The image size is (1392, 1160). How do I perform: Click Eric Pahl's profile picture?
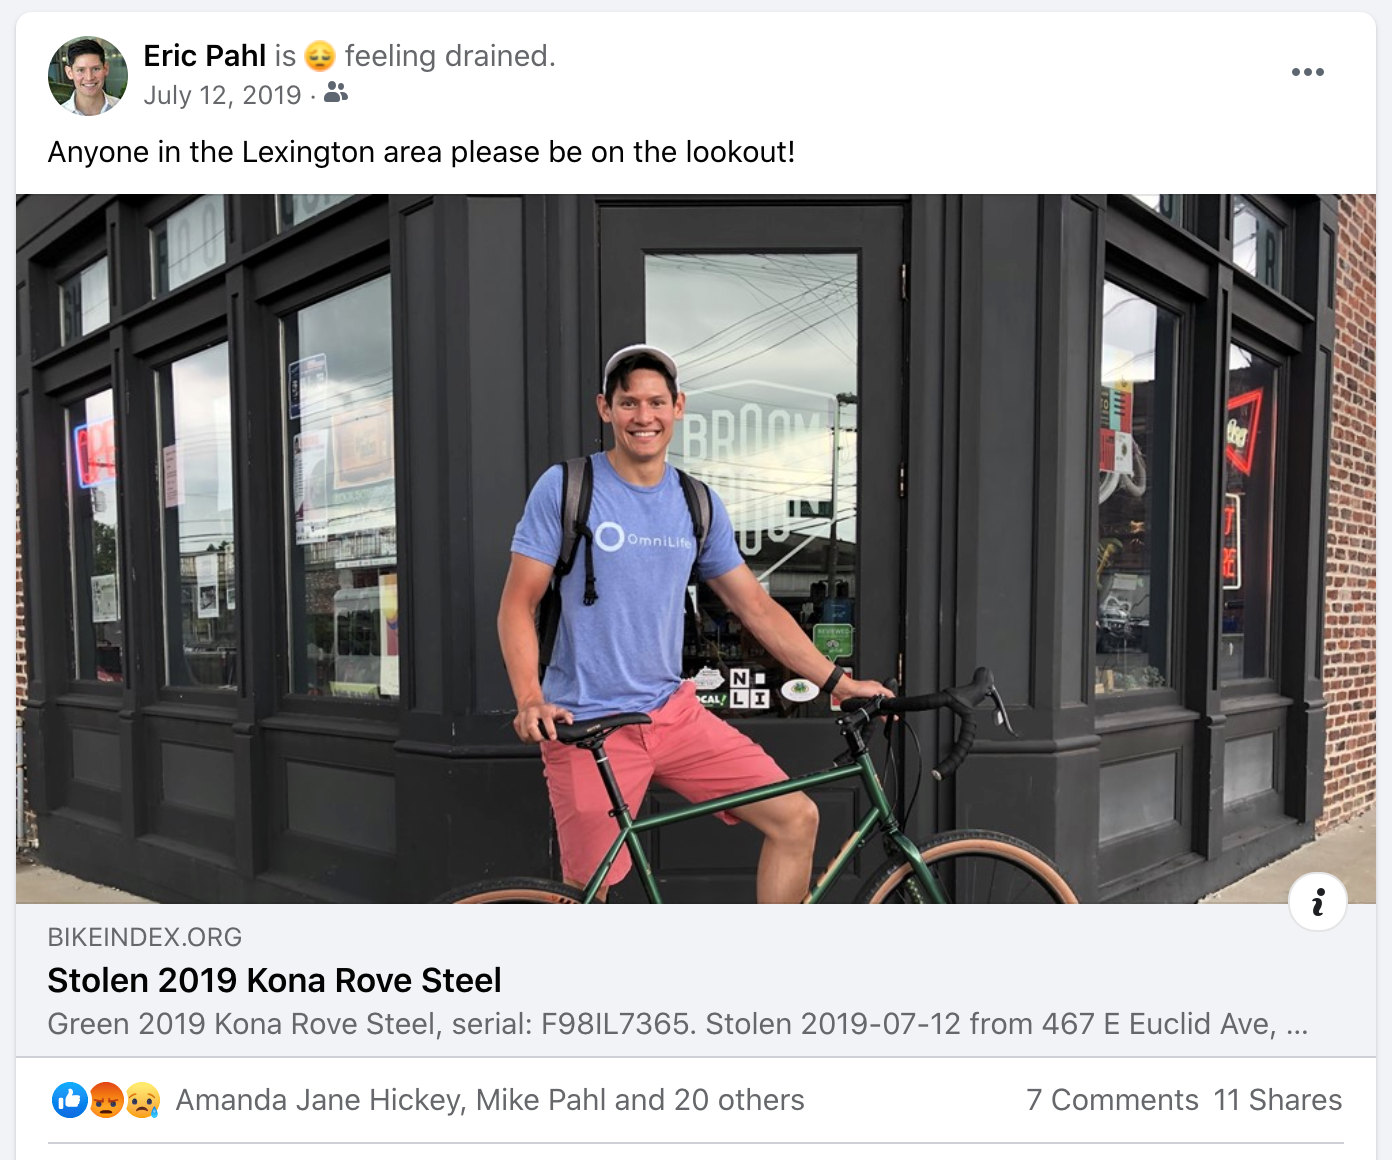click(x=88, y=76)
